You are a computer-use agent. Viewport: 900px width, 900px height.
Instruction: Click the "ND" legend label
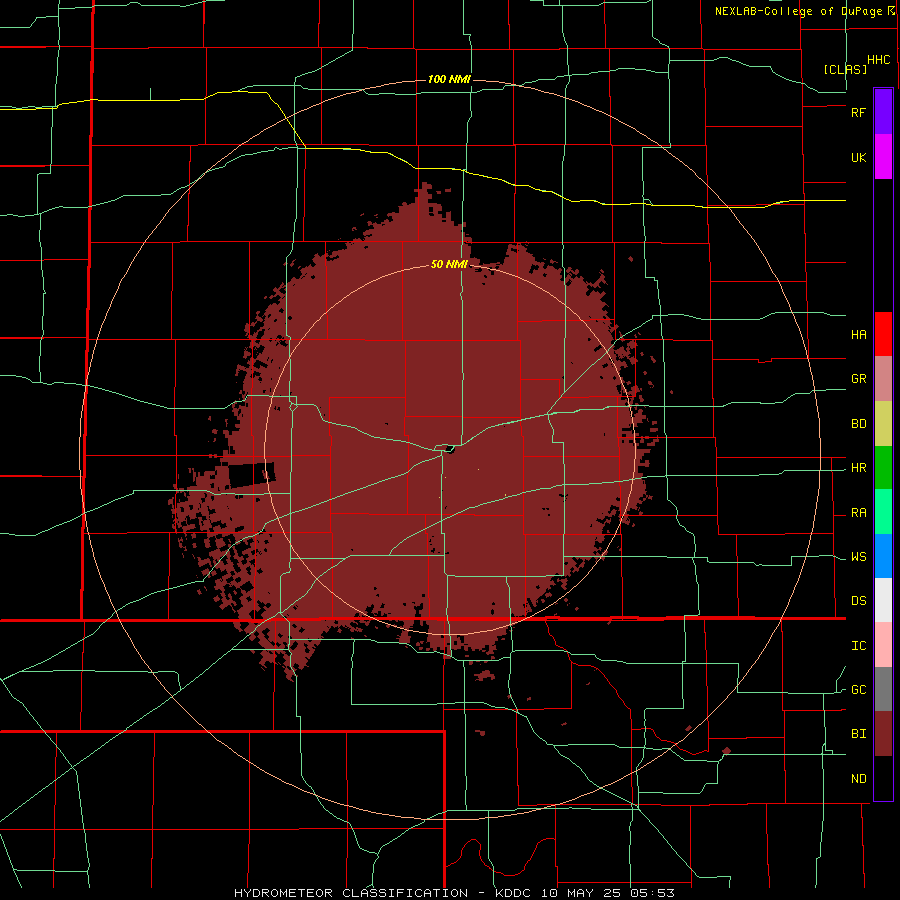coord(858,779)
